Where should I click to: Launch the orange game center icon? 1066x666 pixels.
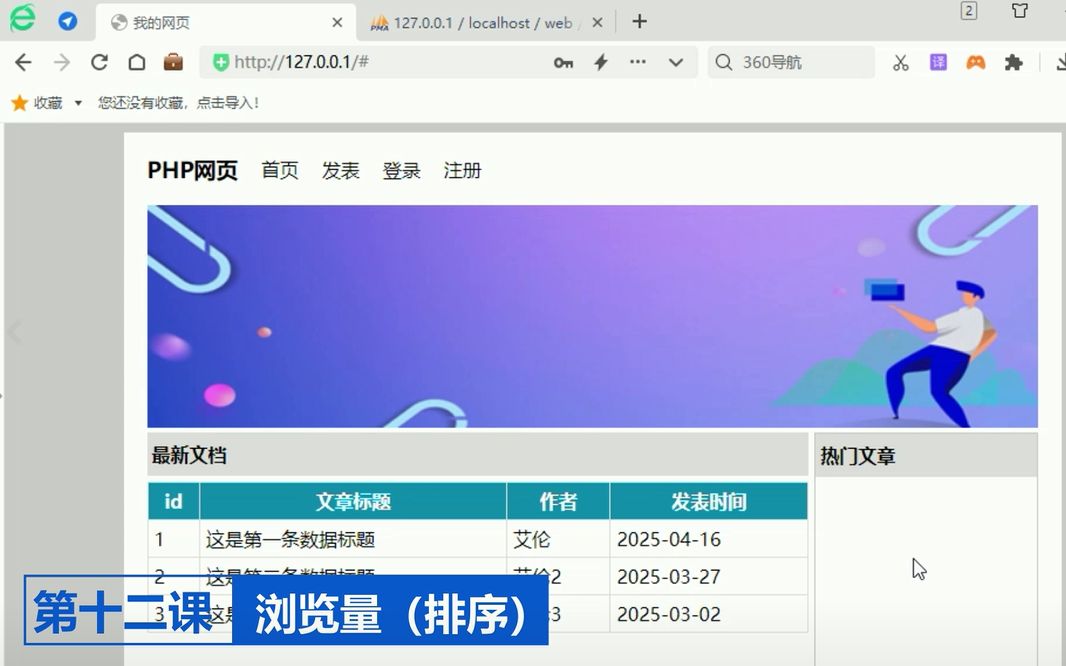(x=976, y=62)
